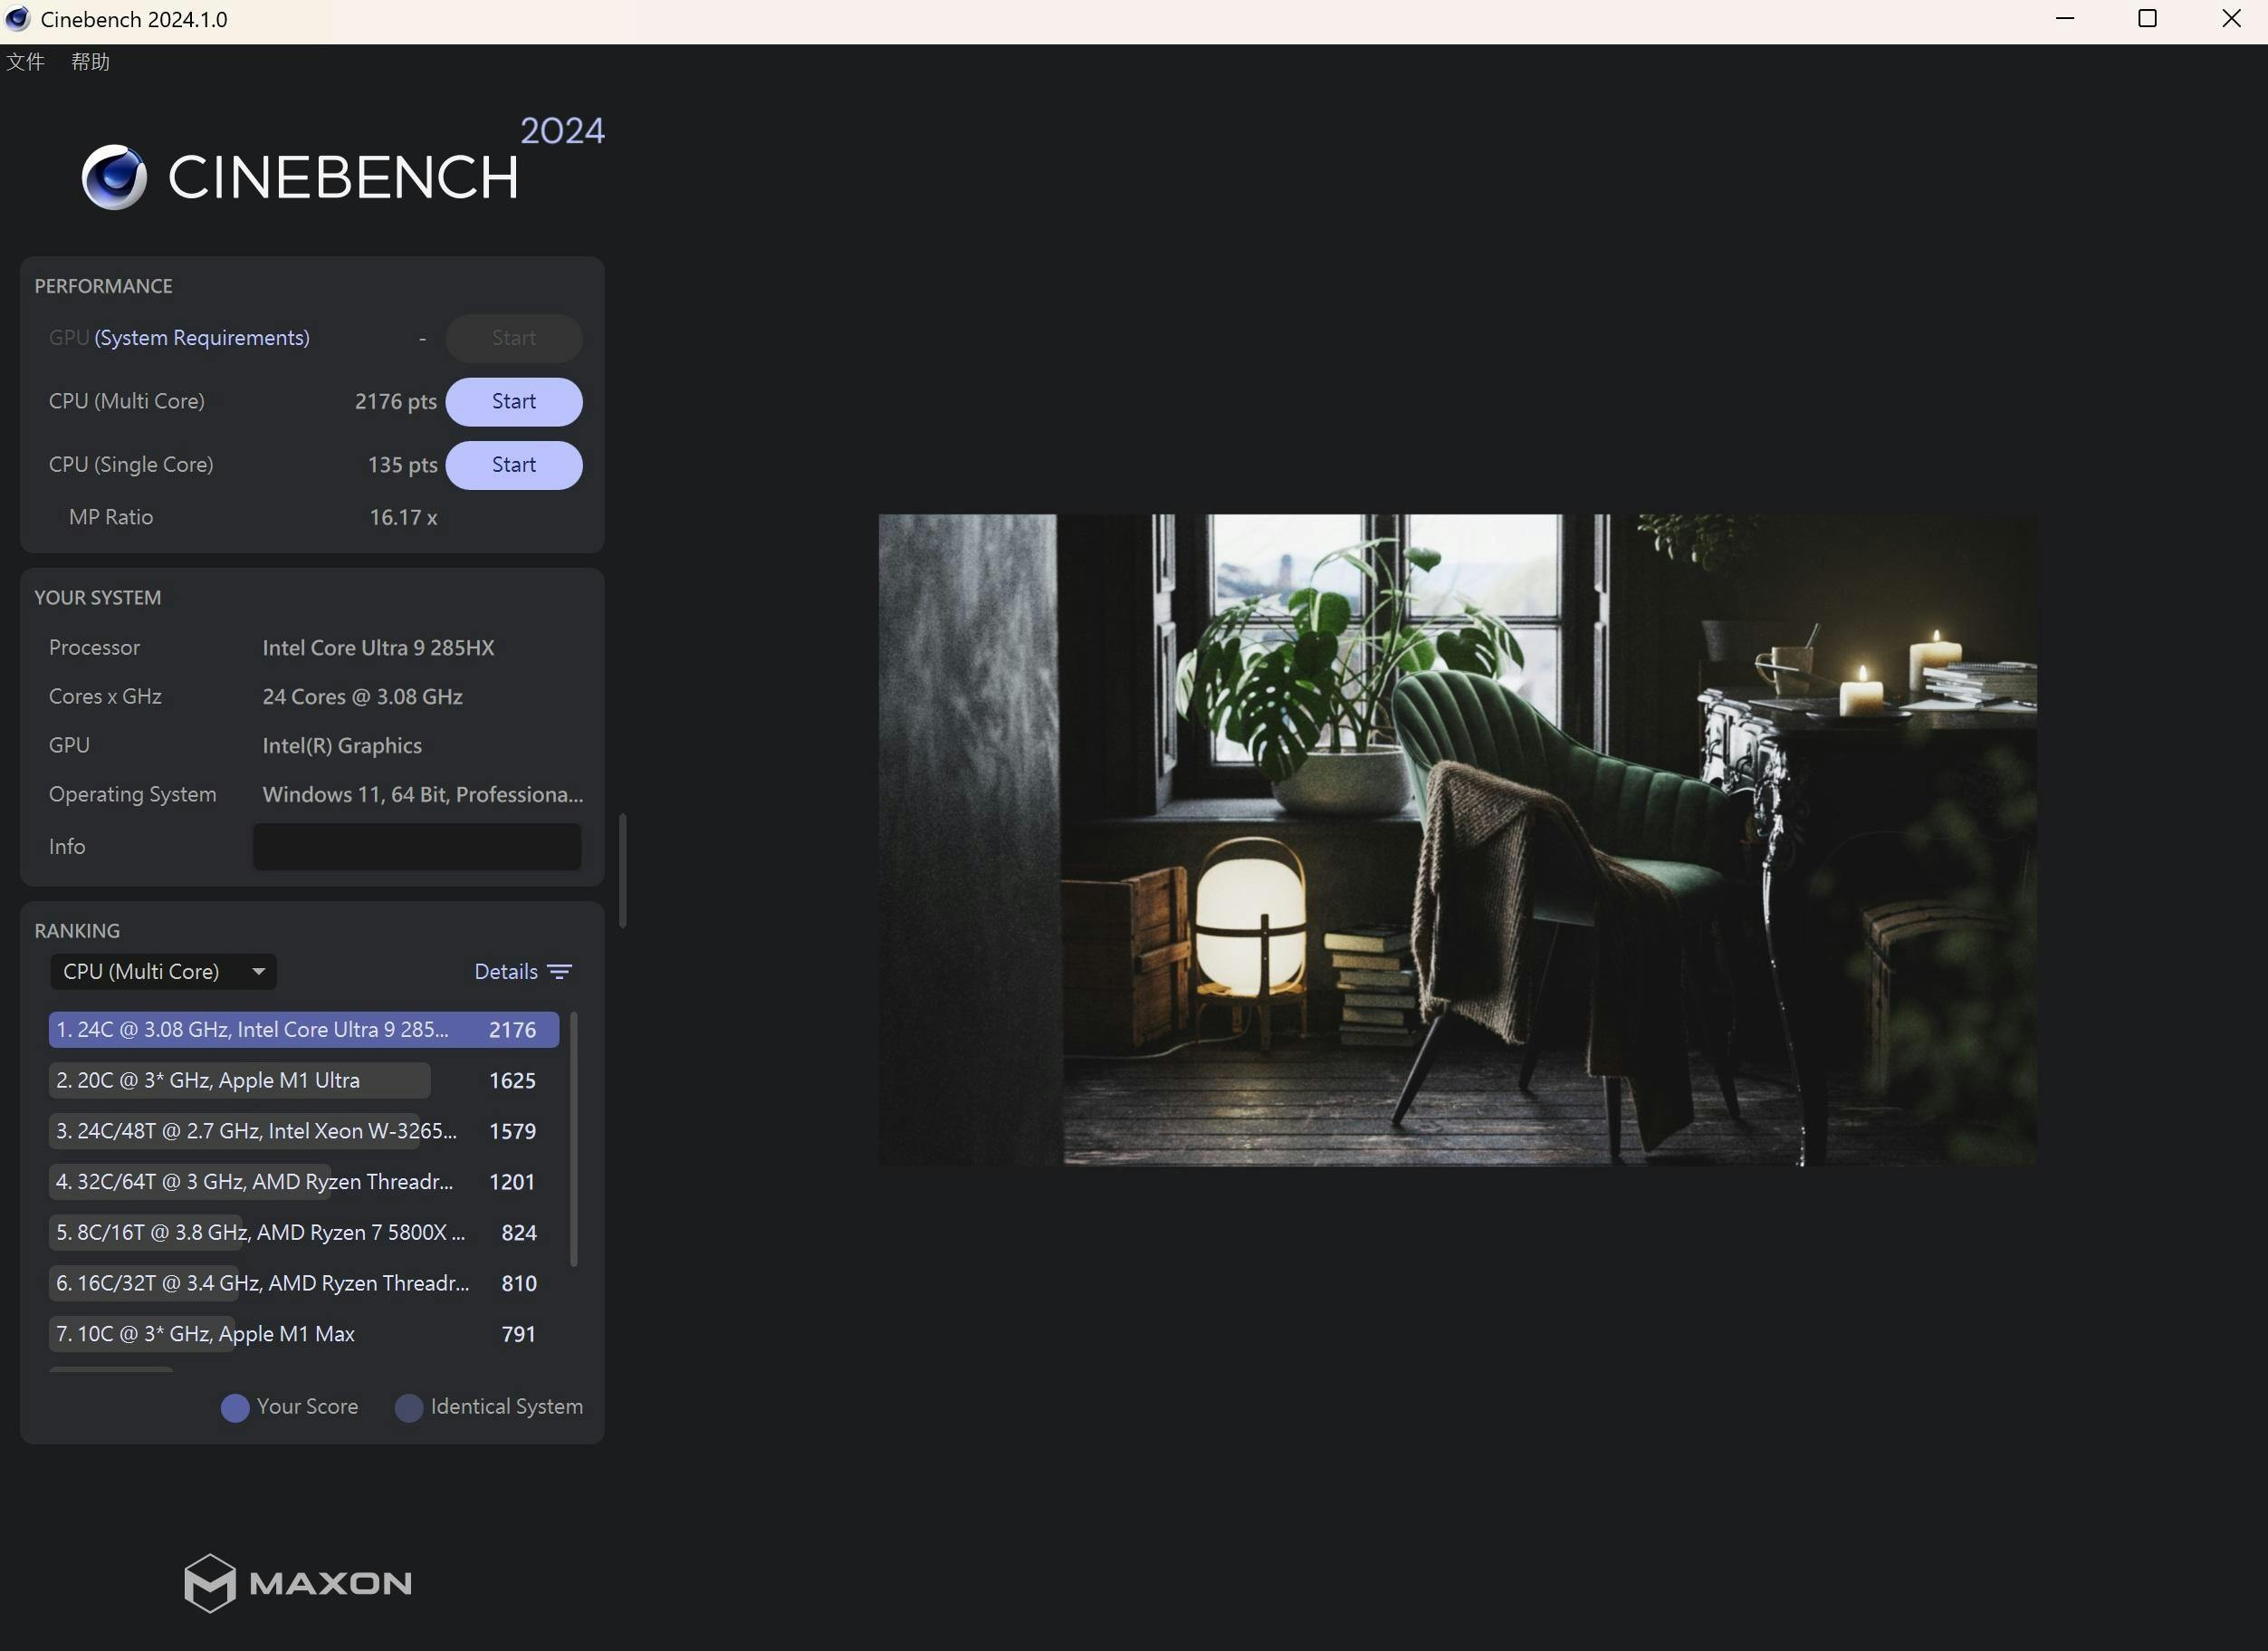The width and height of the screenshot is (2268, 1651).
Task: Minimize the Cinebench window
Action: (2064, 19)
